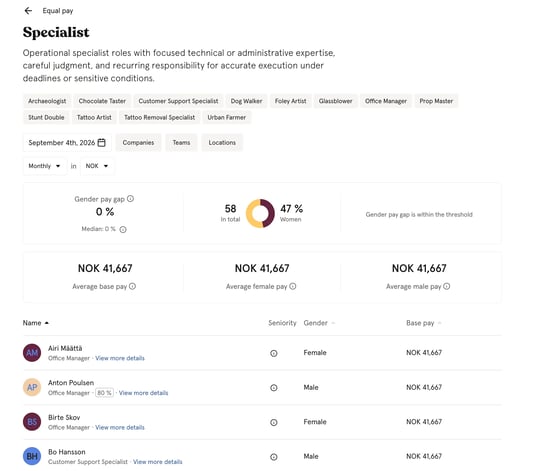Click info icon beside Average base pay

132,286
